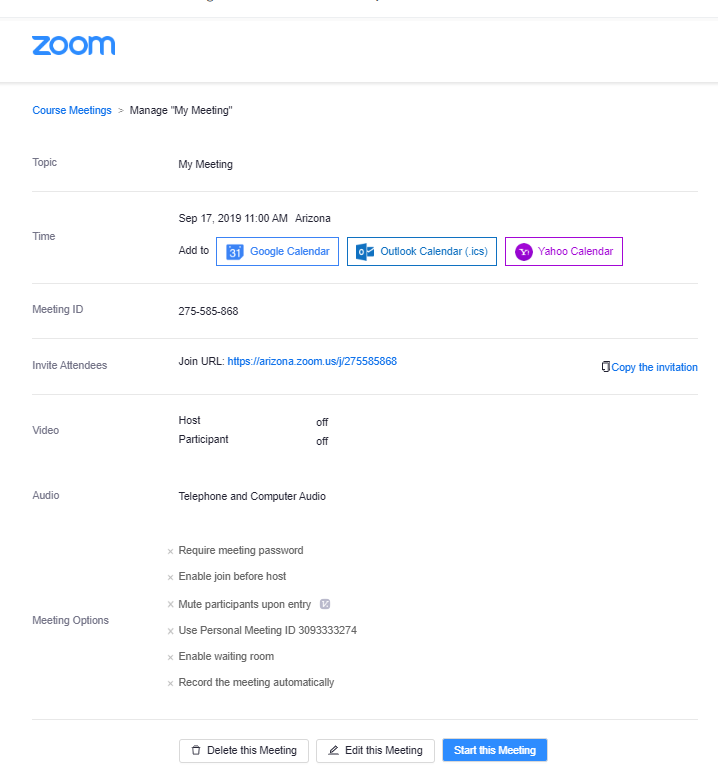718x768 pixels.
Task: Click the Audio label
Action: (x=46, y=495)
